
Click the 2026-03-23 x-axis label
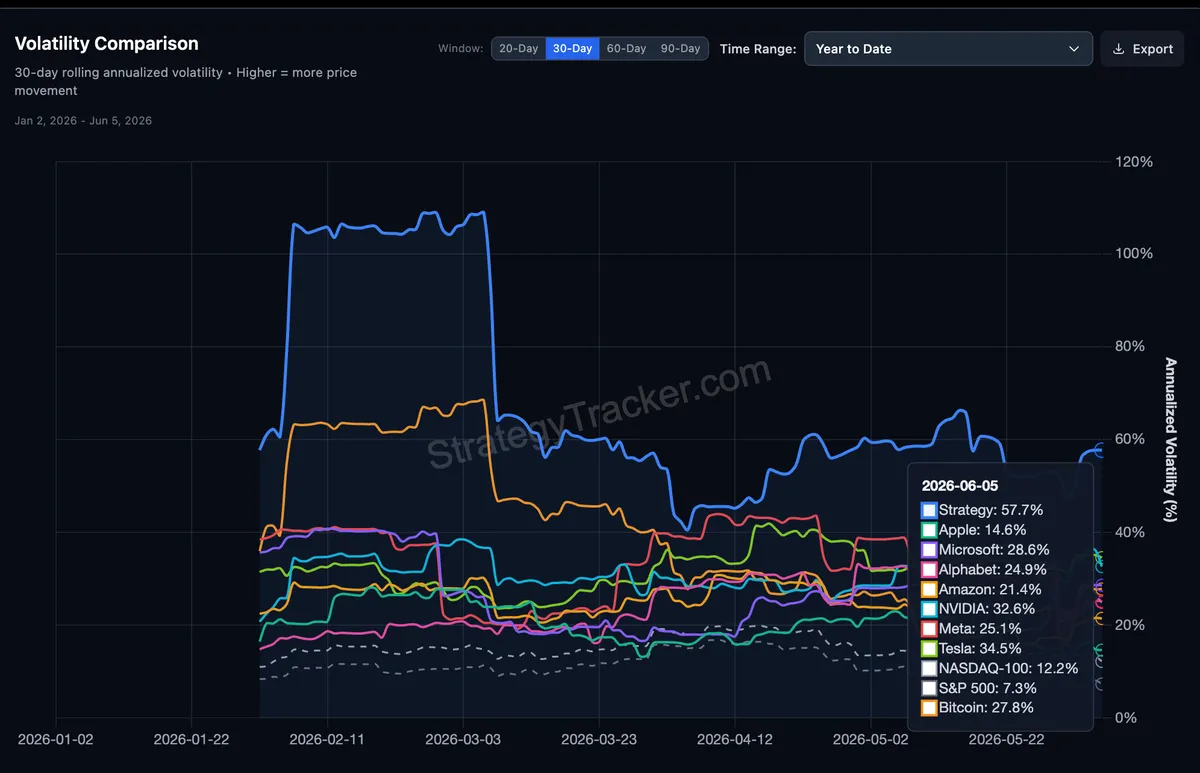click(599, 740)
